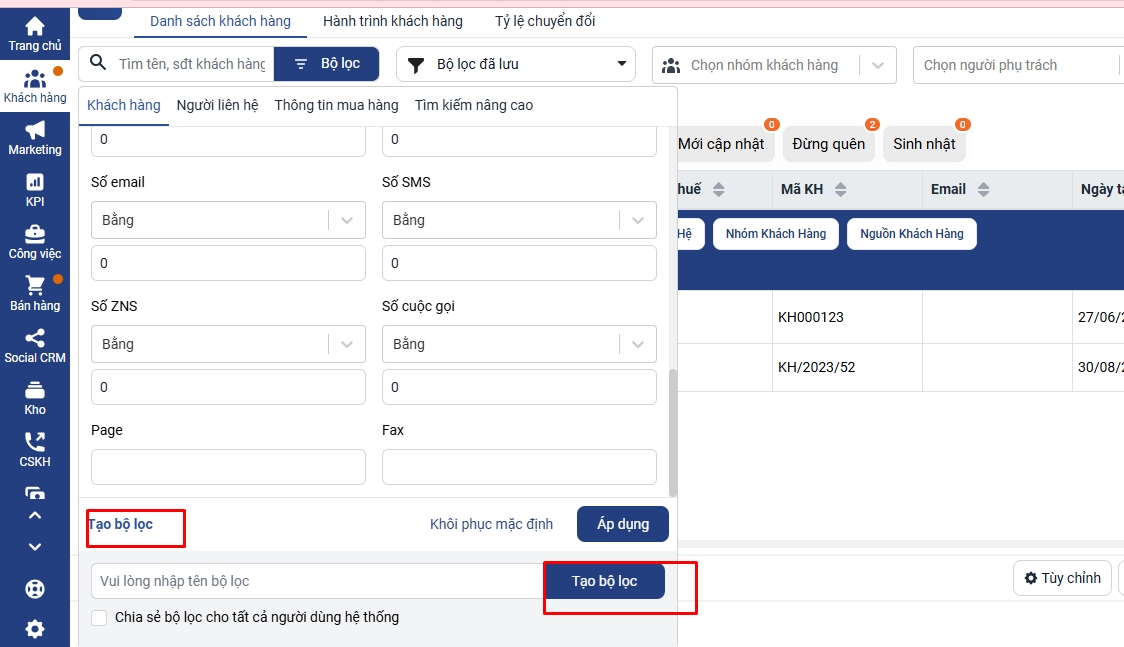Screen dimensions: 1124x647
Task: Click the filter panel vertical scrollbar
Action: coord(673,430)
